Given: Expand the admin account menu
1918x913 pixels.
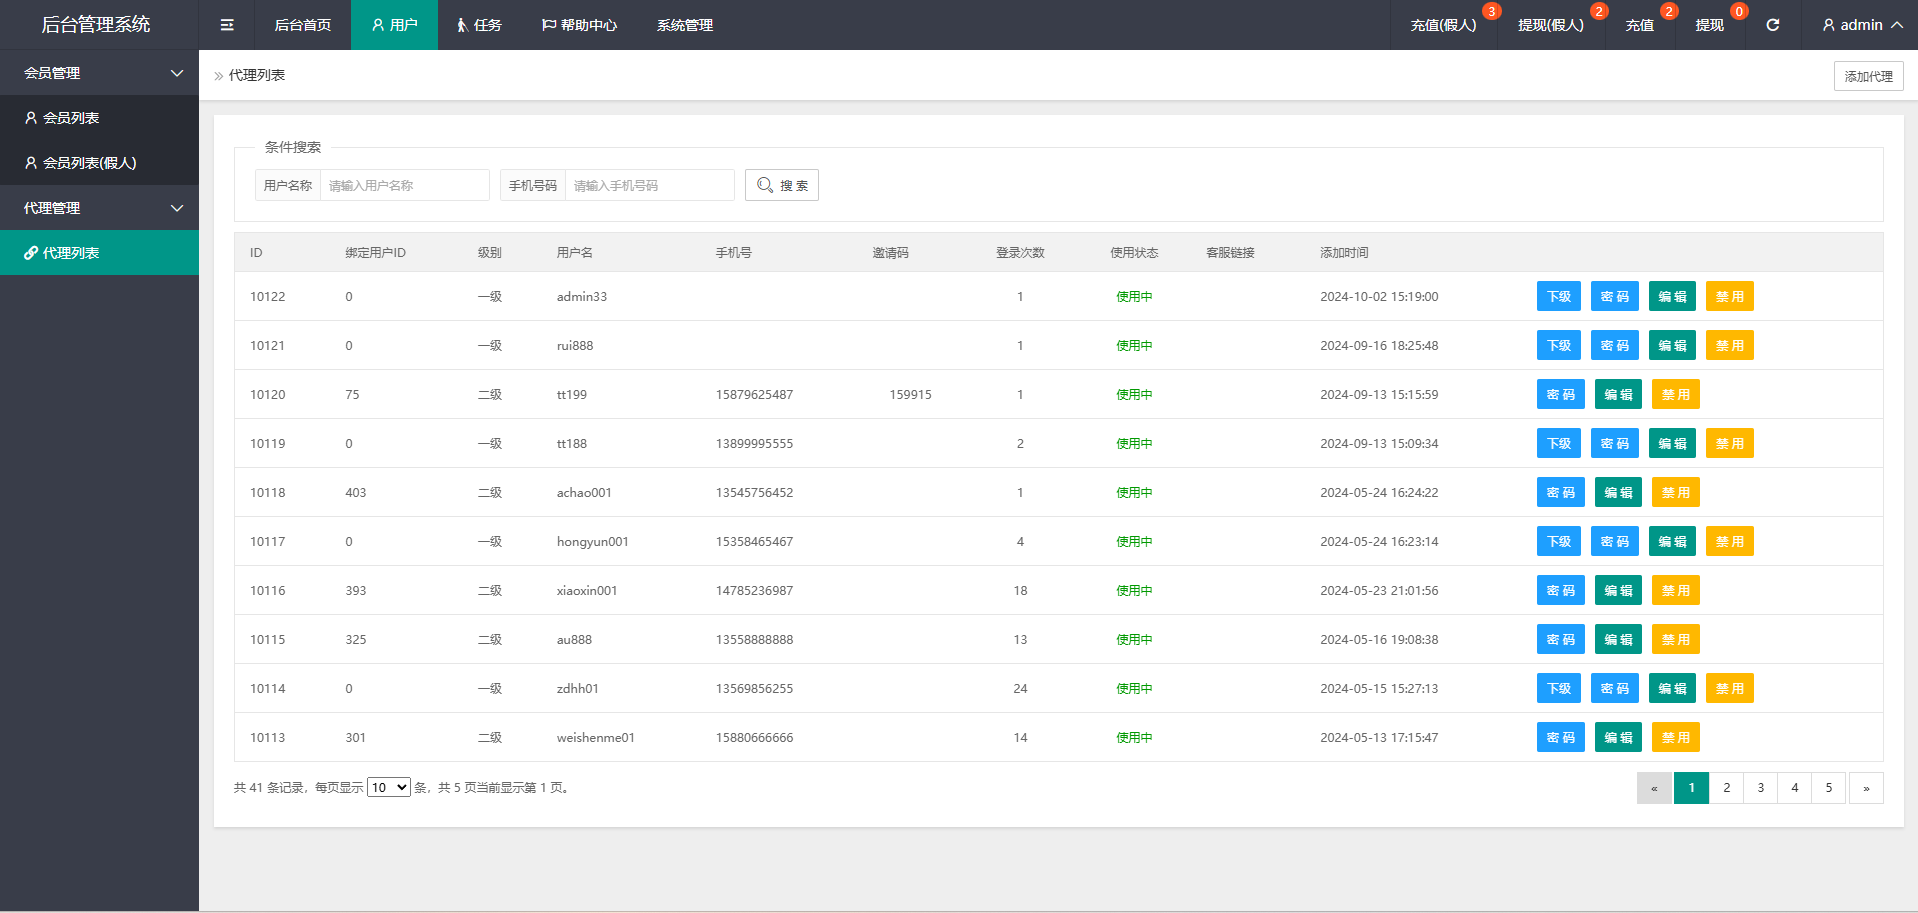Looking at the screenshot, I should coord(1861,25).
